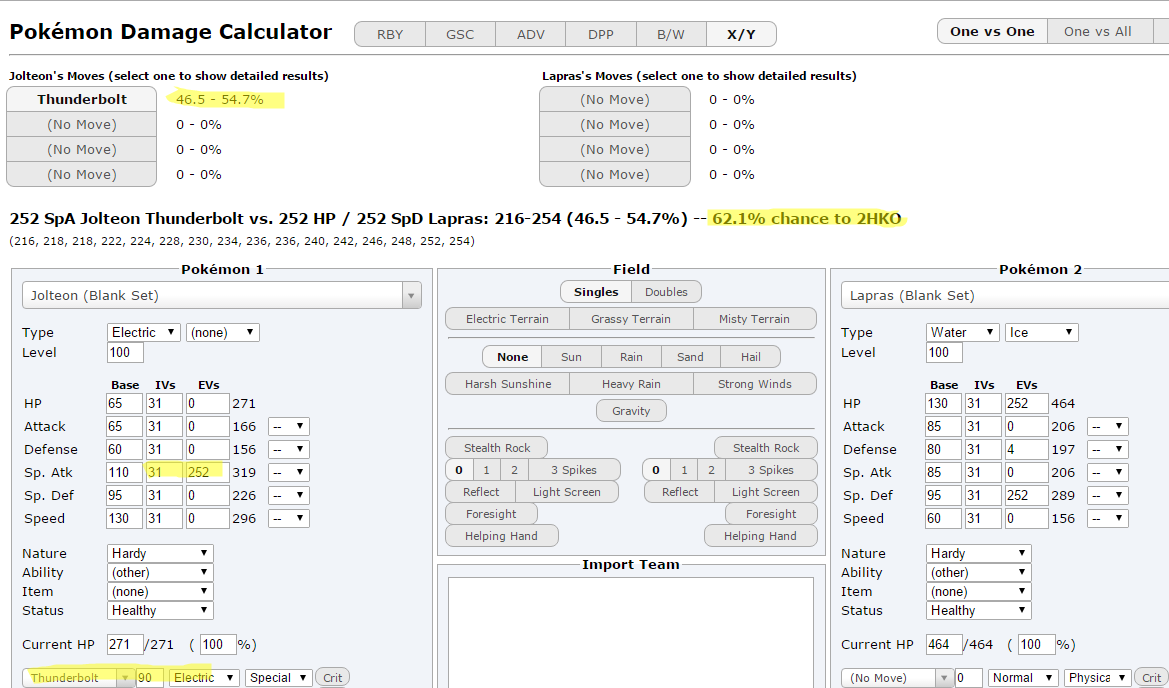Click Jolteon's Level field
This screenshot has width=1169, height=688.
125,353
